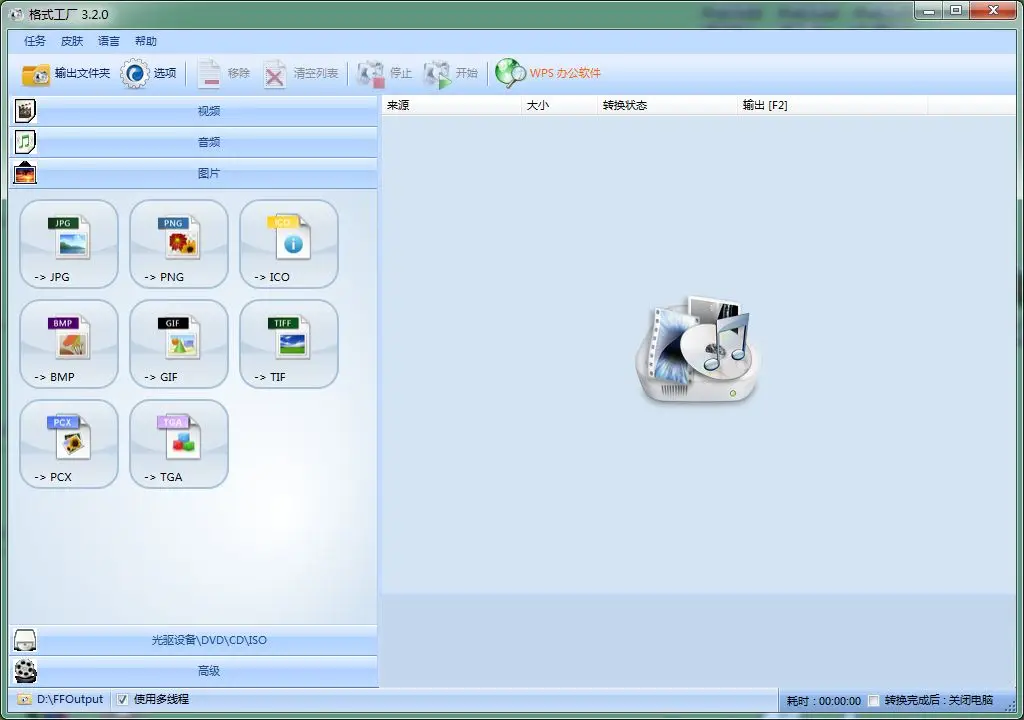This screenshot has height=720, width=1024.
Task: Click the ICO conversion icon
Action: pos(289,244)
